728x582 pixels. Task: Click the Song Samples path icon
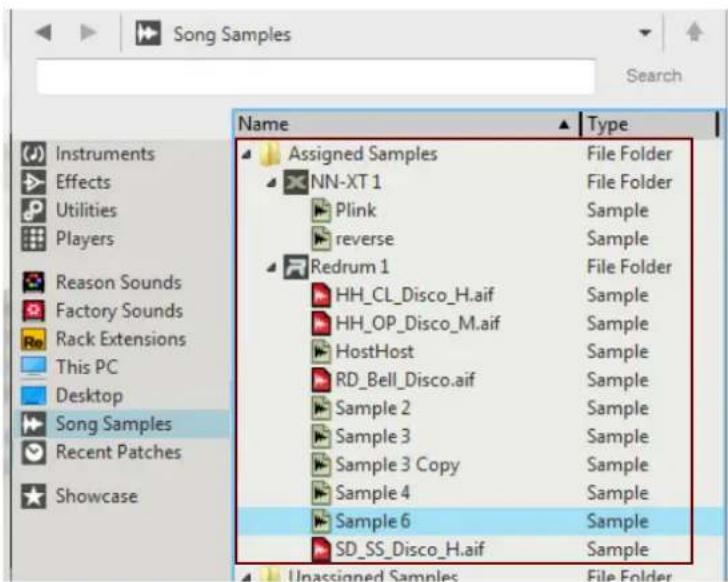point(148,33)
